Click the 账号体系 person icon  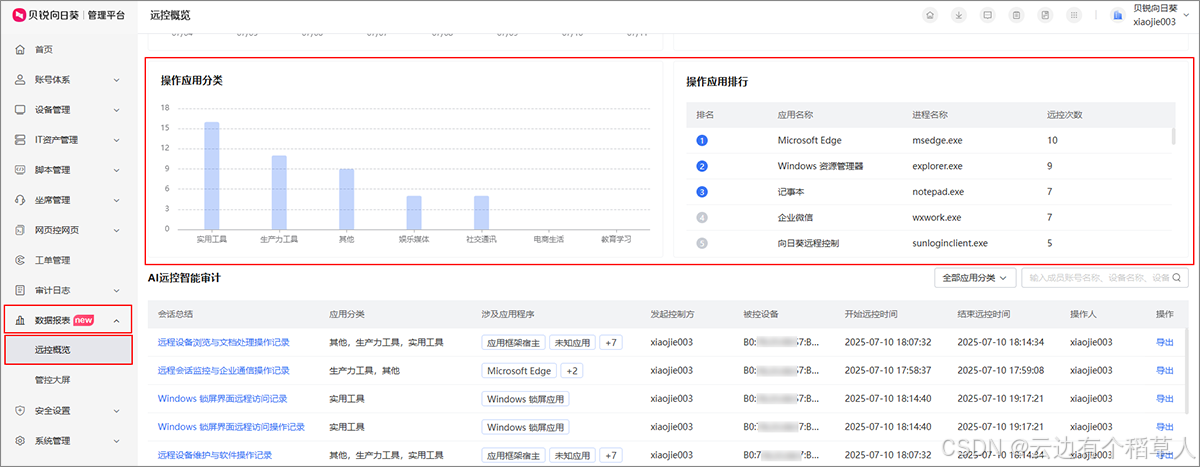pyautogui.click(x=20, y=79)
